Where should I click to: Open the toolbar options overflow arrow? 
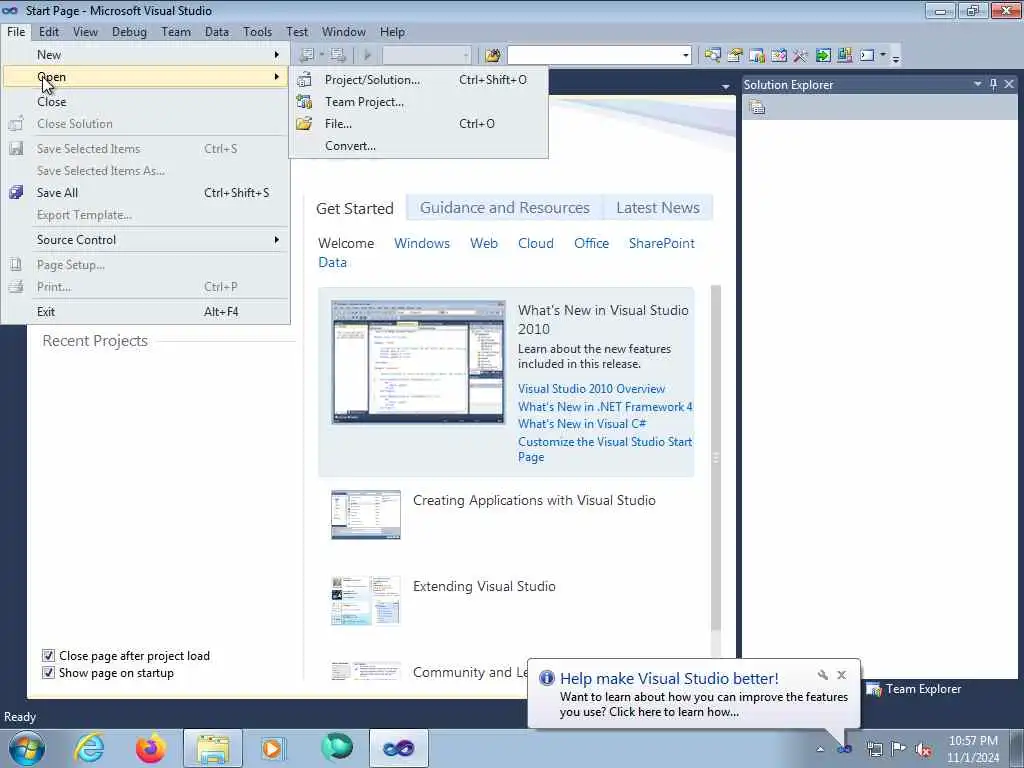tap(896, 57)
